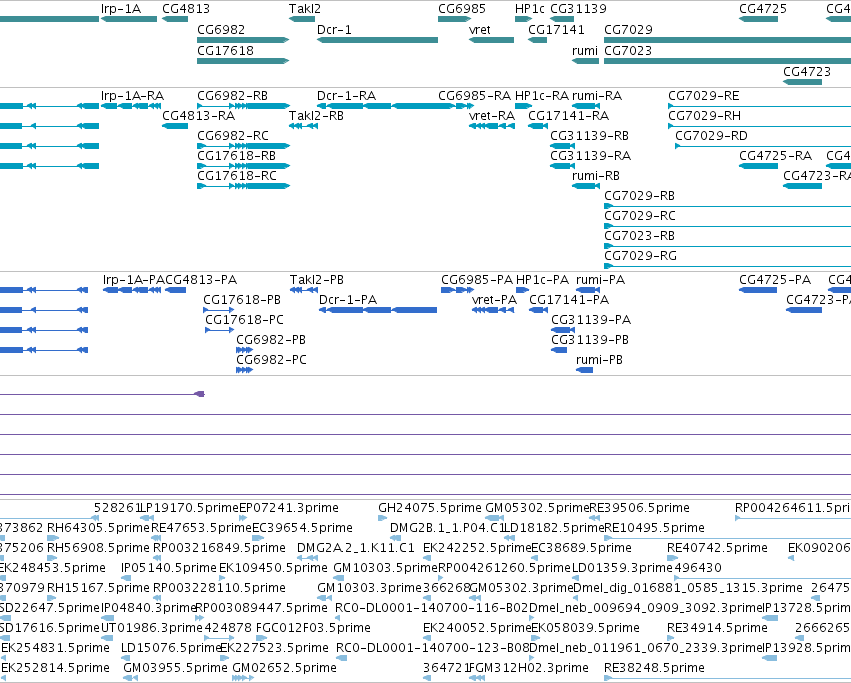The image size is (851, 683).
Task: Click the Dcr-1-RA transcript exon glyph
Action: [x=385, y=106]
